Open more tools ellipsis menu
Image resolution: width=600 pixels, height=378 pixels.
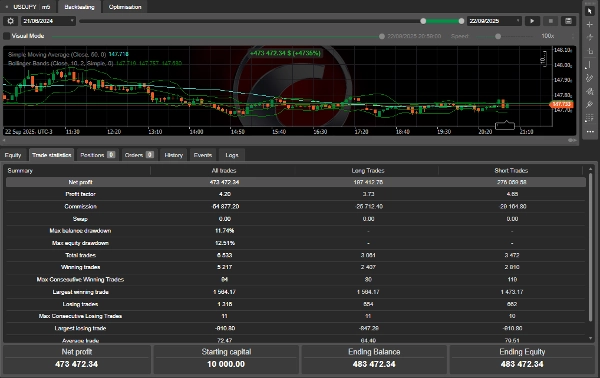(x=590, y=132)
